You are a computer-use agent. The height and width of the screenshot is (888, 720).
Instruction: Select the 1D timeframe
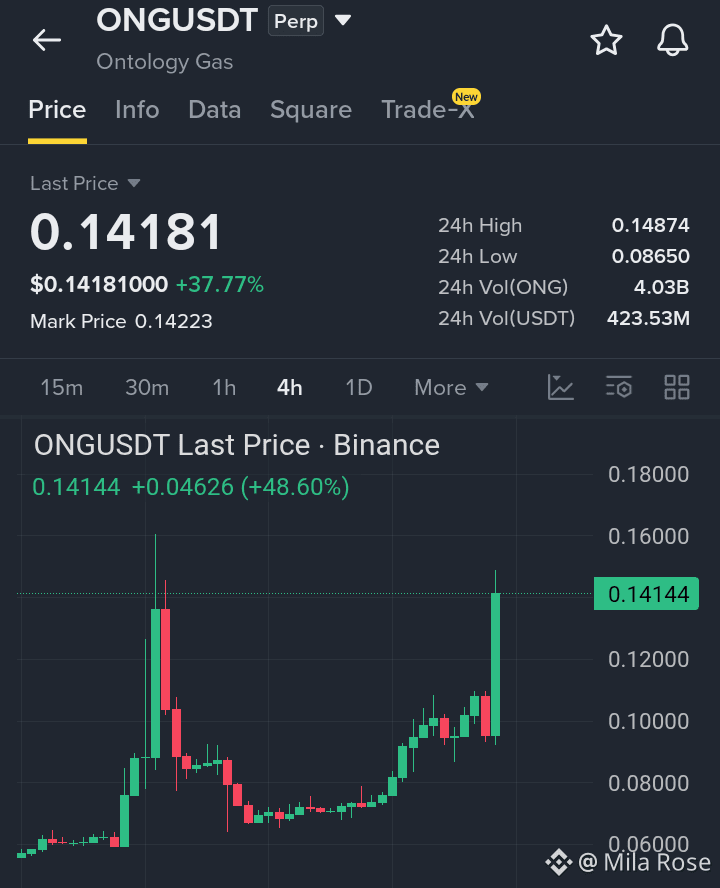tap(359, 387)
